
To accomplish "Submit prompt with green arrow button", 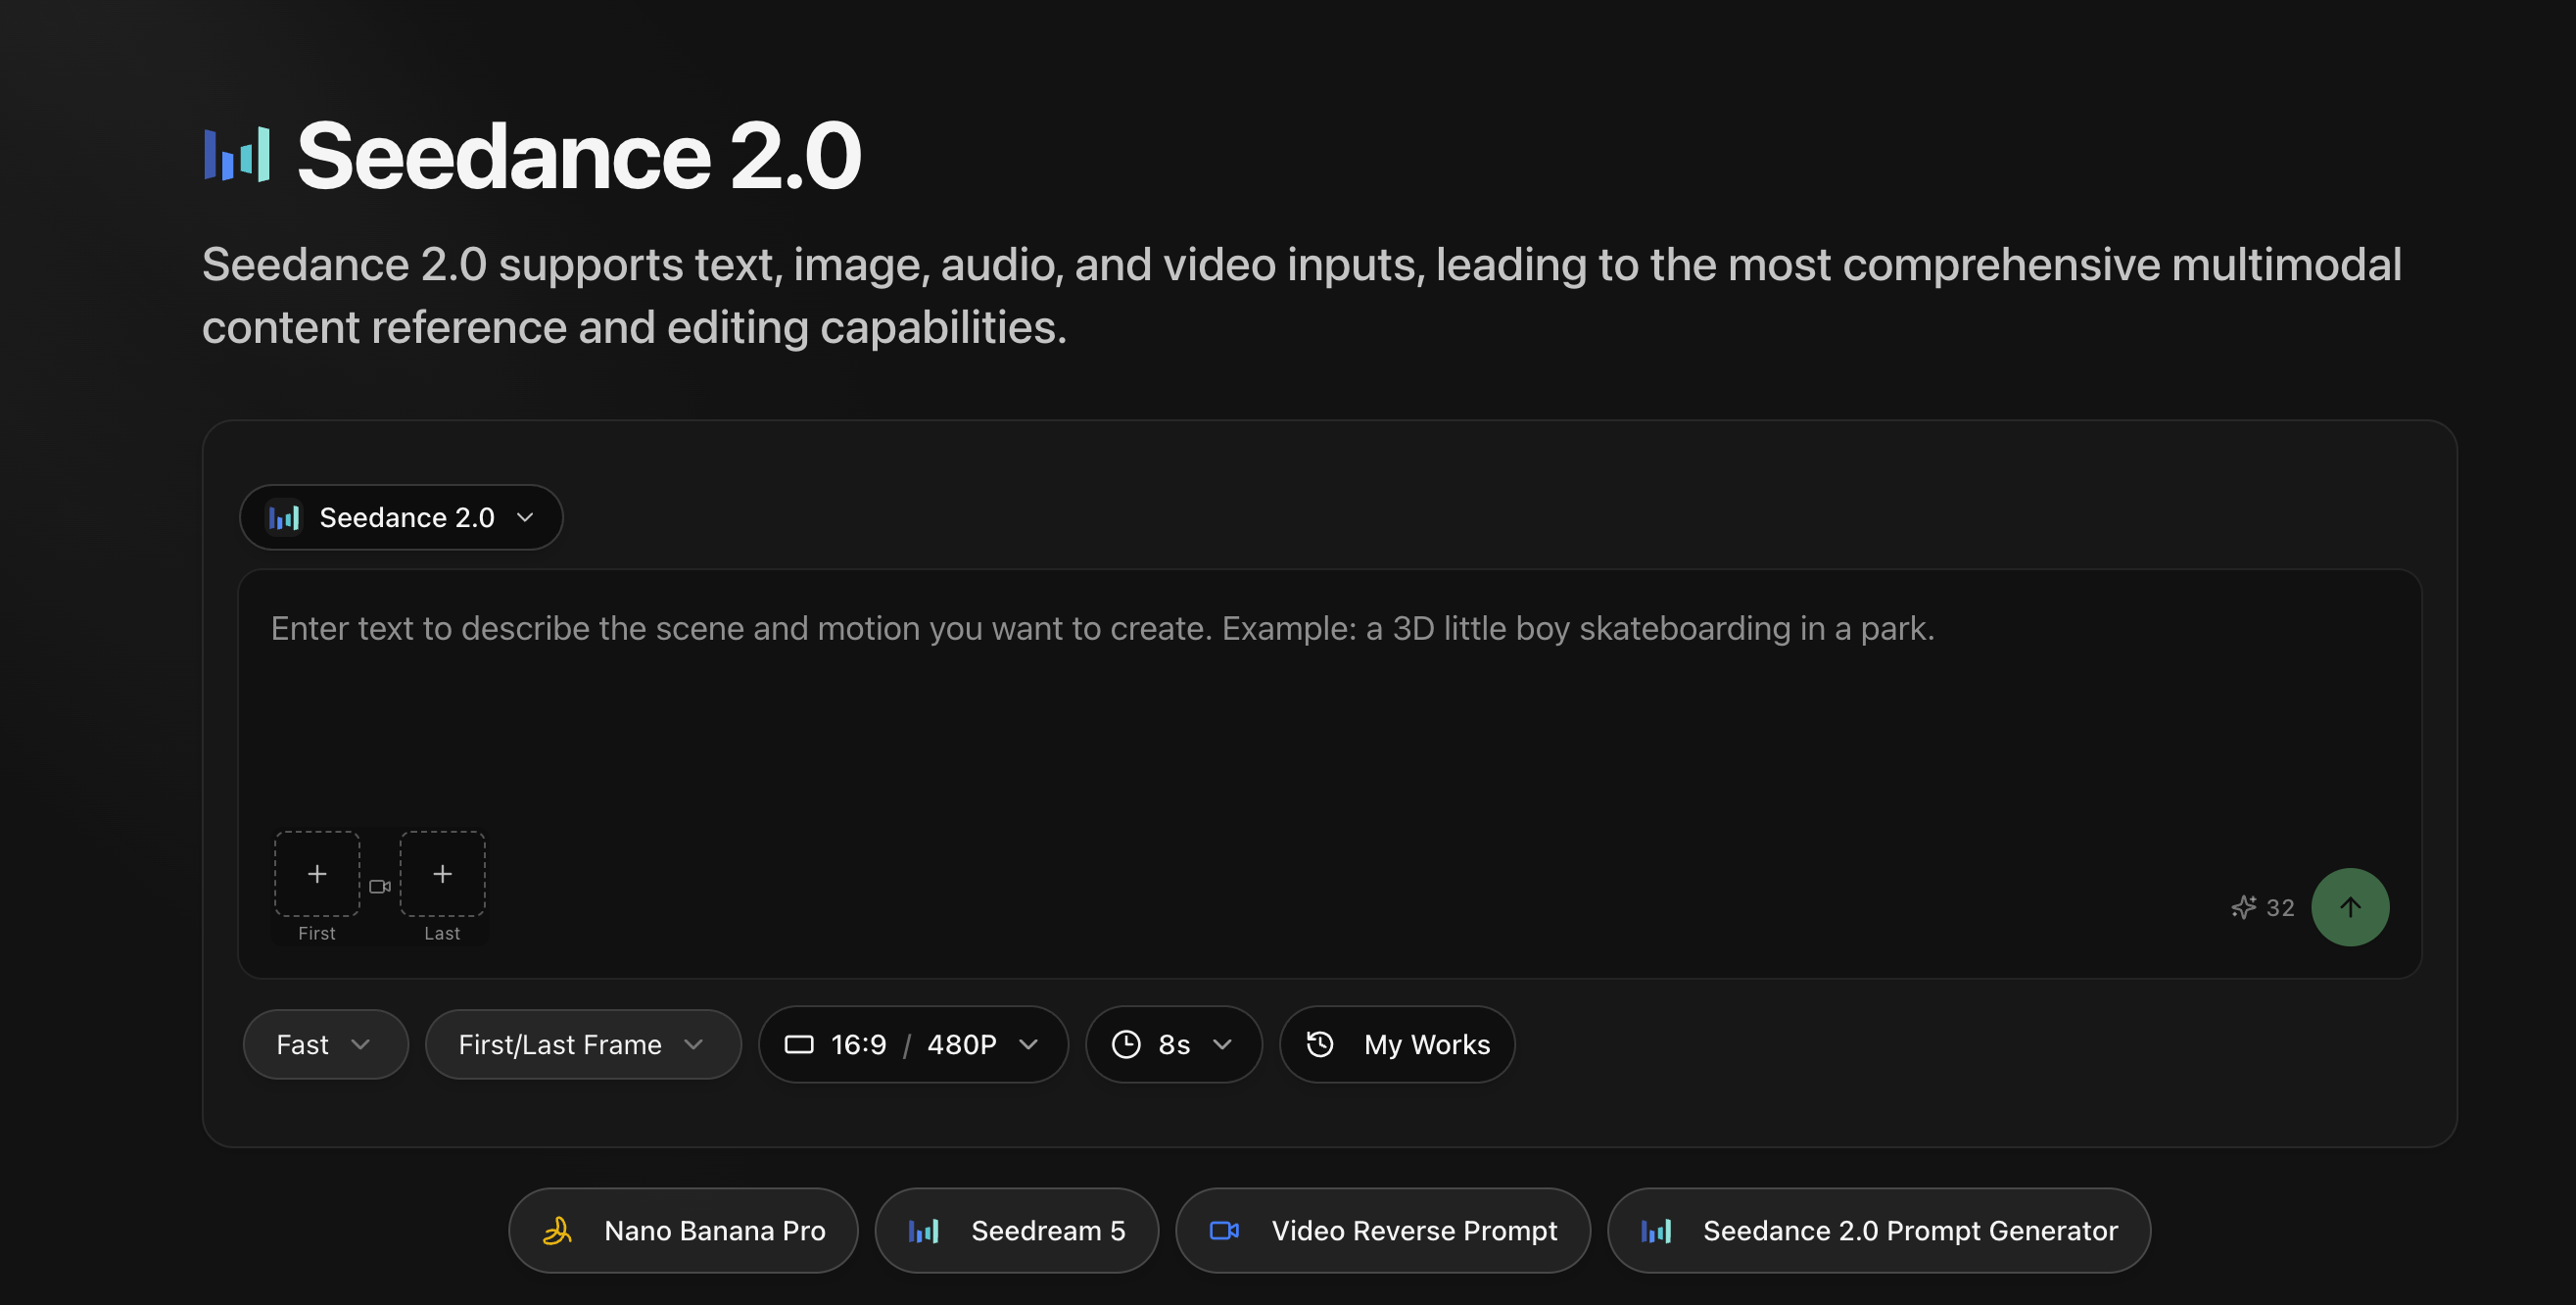I will [2350, 907].
